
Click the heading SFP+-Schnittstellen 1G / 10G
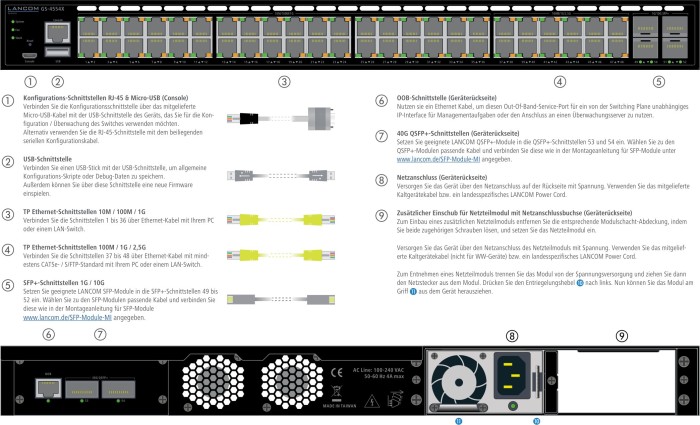(x=64, y=283)
